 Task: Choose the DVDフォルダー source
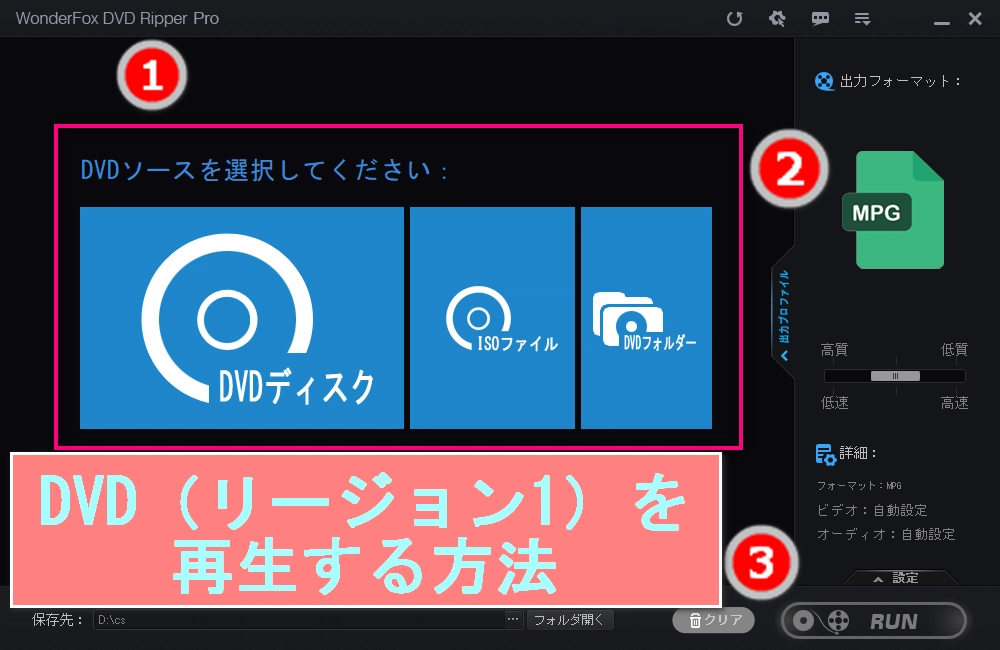pyautogui.click(x=646, y=318)
